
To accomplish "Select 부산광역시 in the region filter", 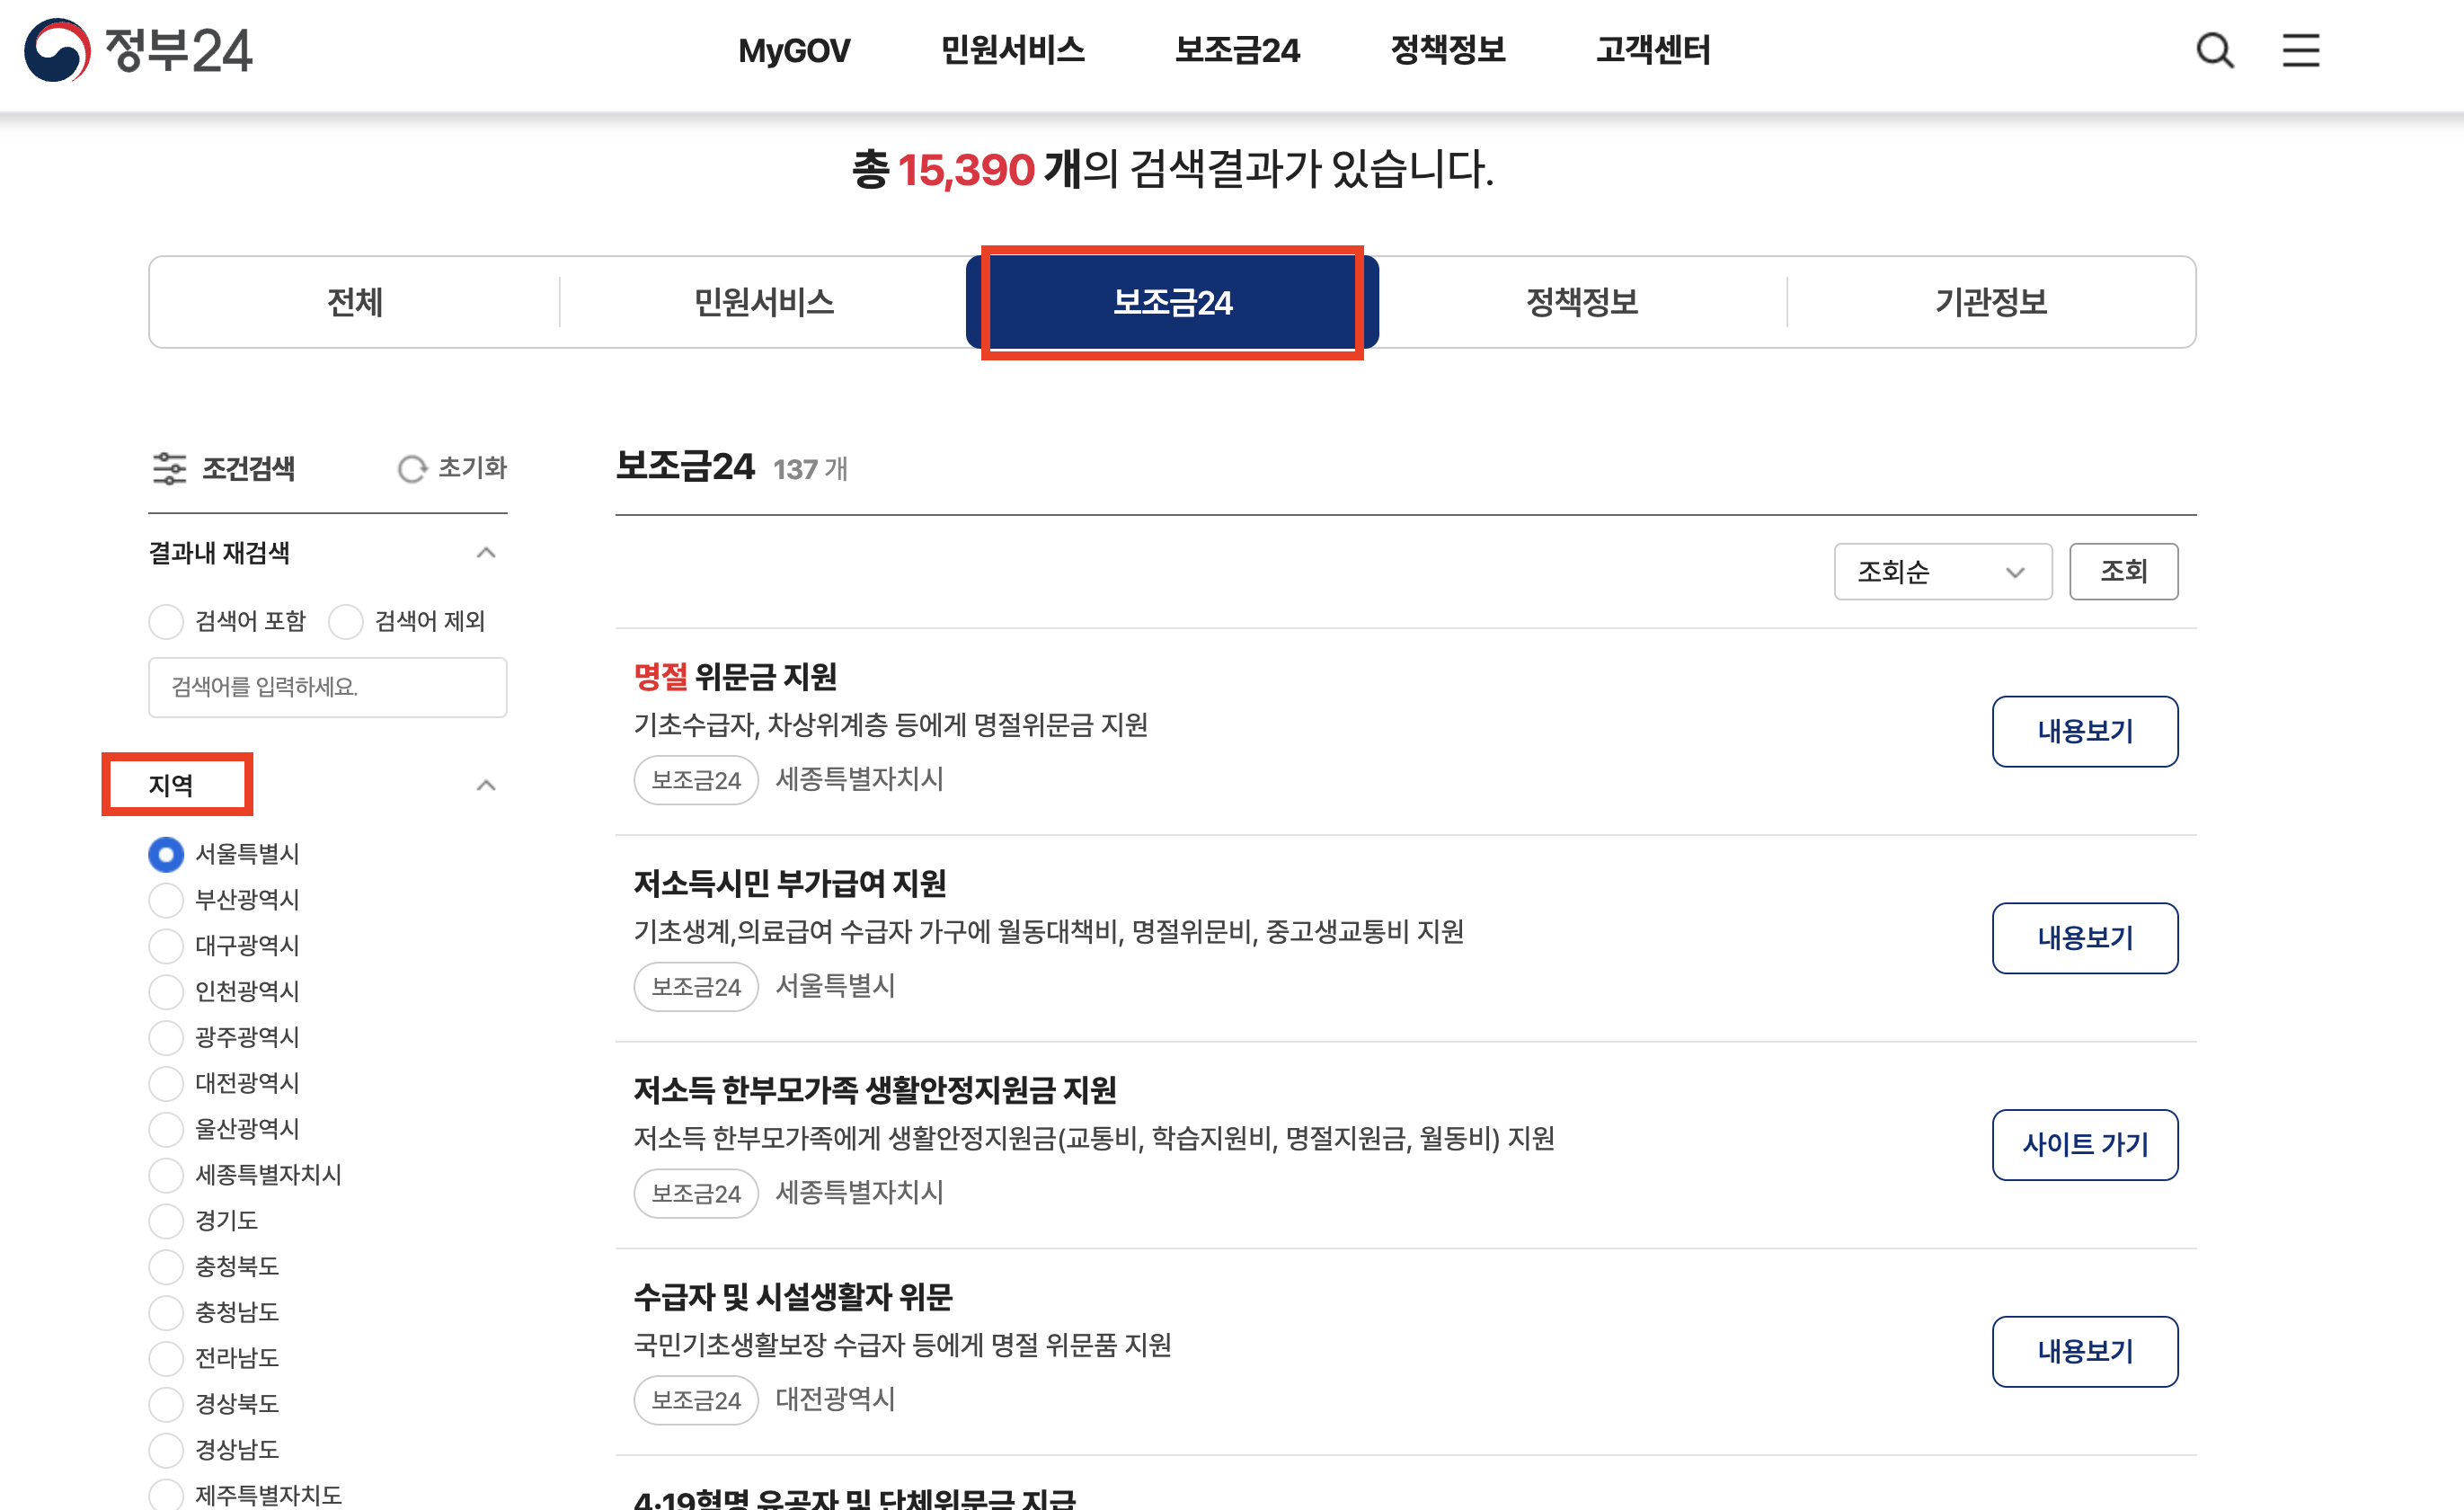I will coord(165,900).
